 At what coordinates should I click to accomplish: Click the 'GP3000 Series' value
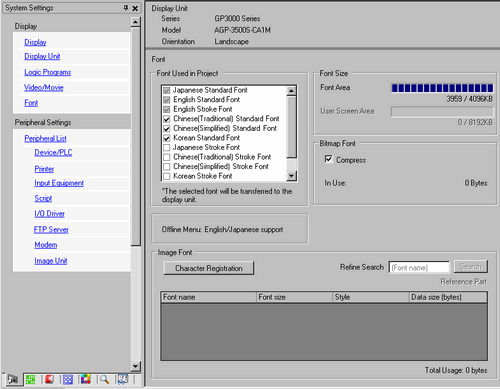[237, 19]
